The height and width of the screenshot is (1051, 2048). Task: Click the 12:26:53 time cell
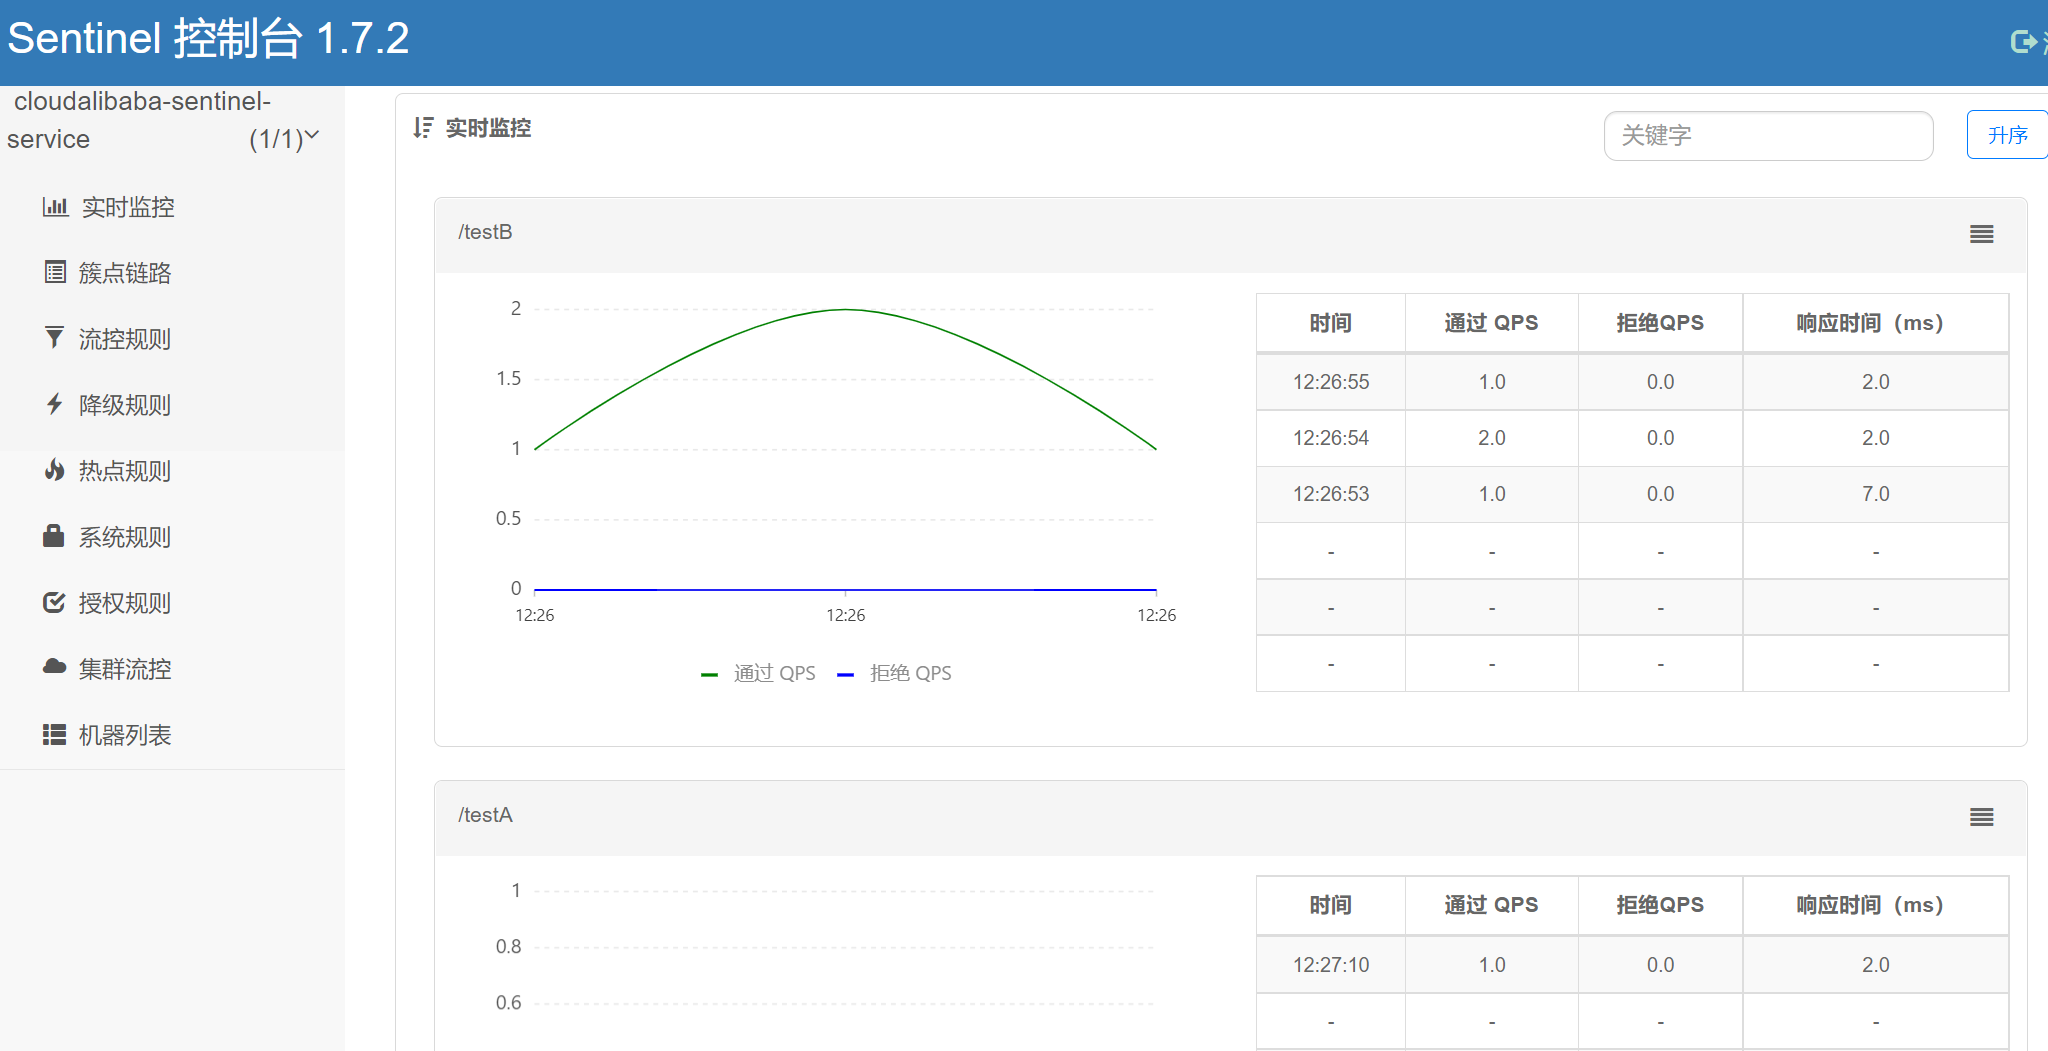[1331, 494]
